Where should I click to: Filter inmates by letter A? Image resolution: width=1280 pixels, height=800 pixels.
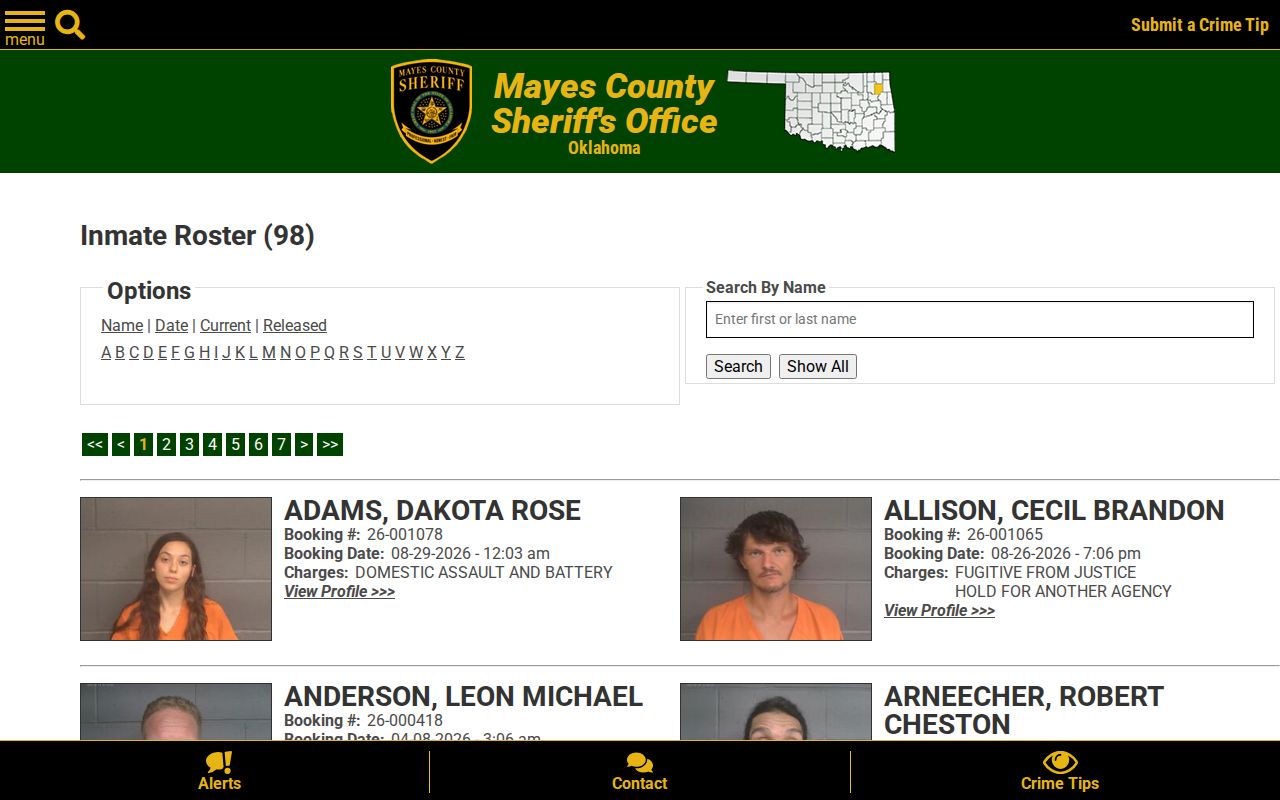(106, 352)
